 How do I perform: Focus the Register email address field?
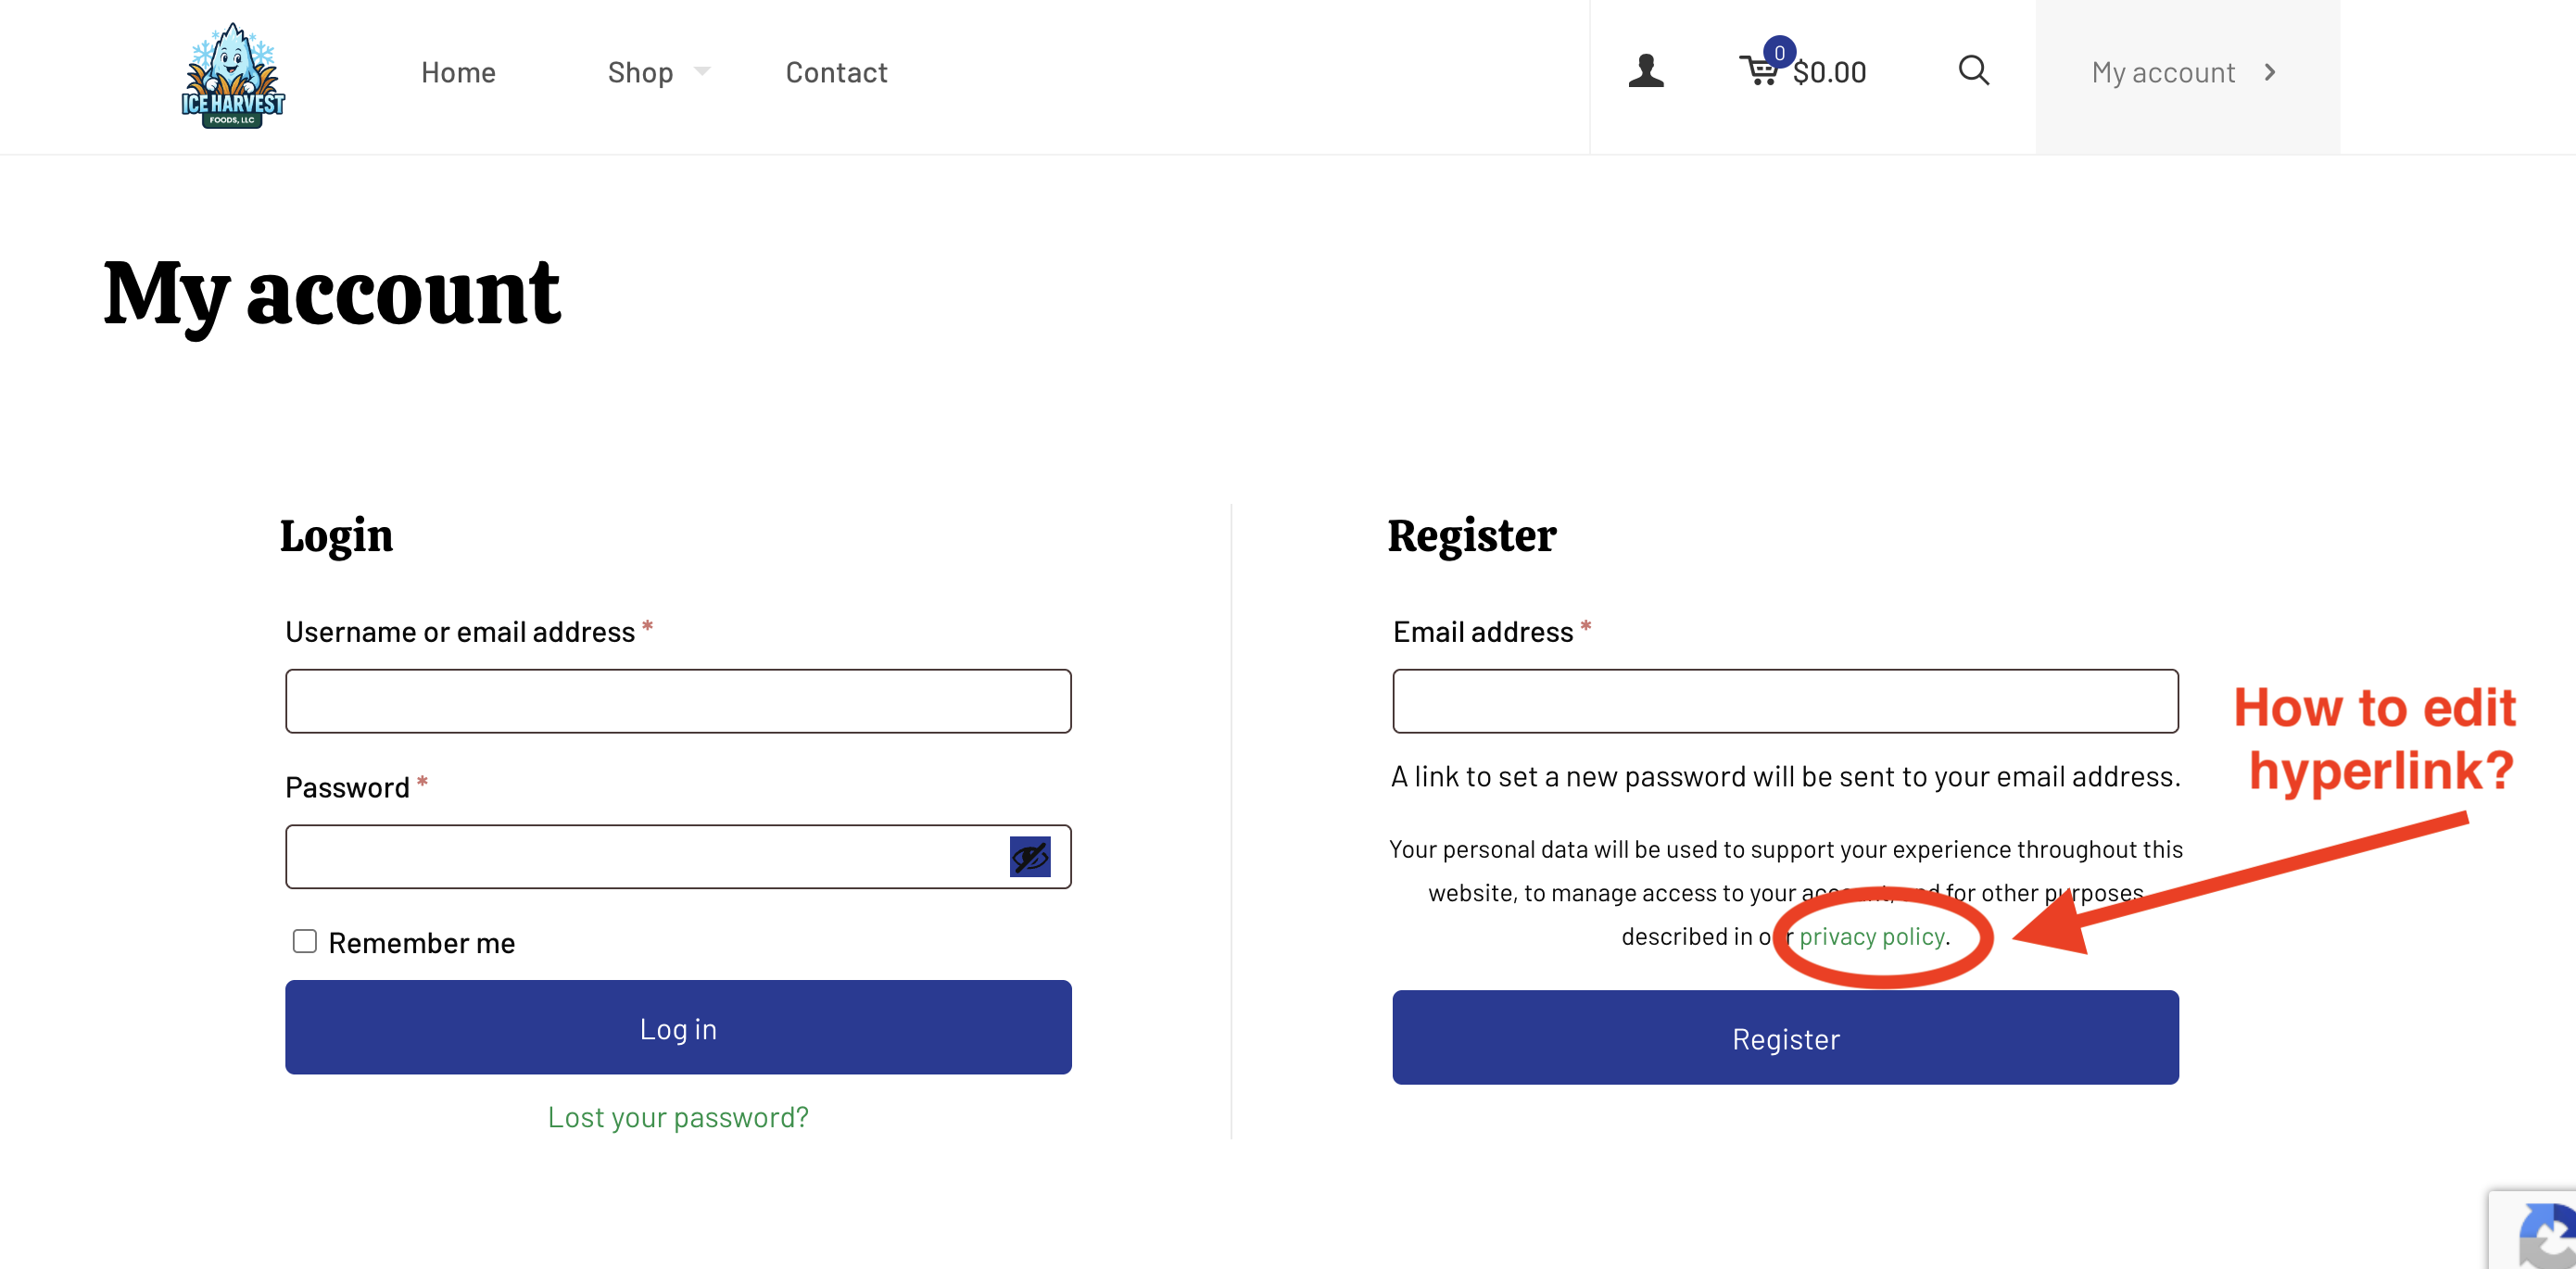[1785, 701]
